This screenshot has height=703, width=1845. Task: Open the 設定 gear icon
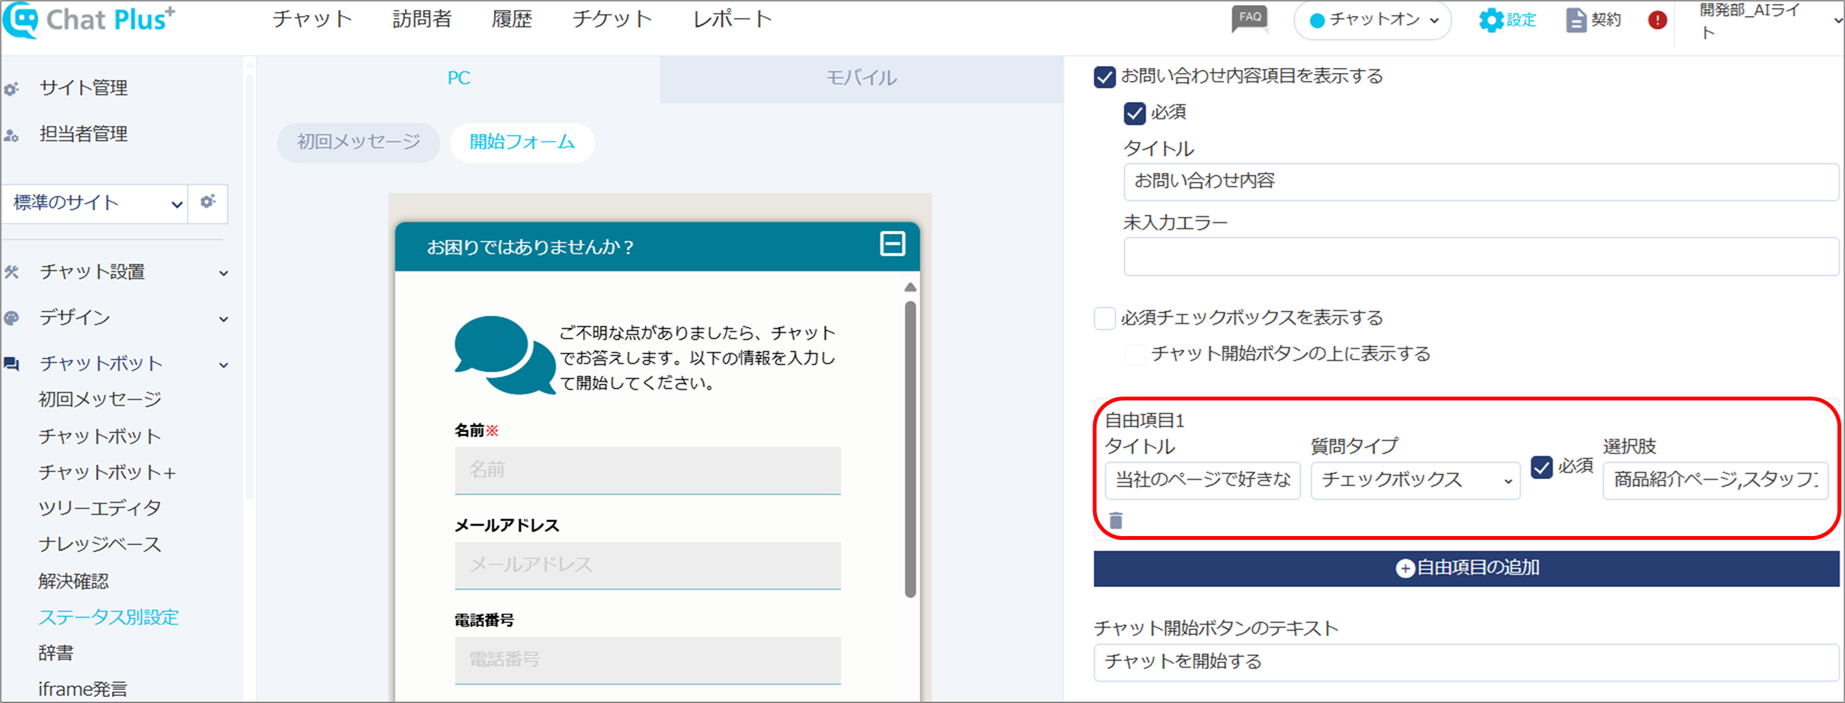[x=1491, y=20]
